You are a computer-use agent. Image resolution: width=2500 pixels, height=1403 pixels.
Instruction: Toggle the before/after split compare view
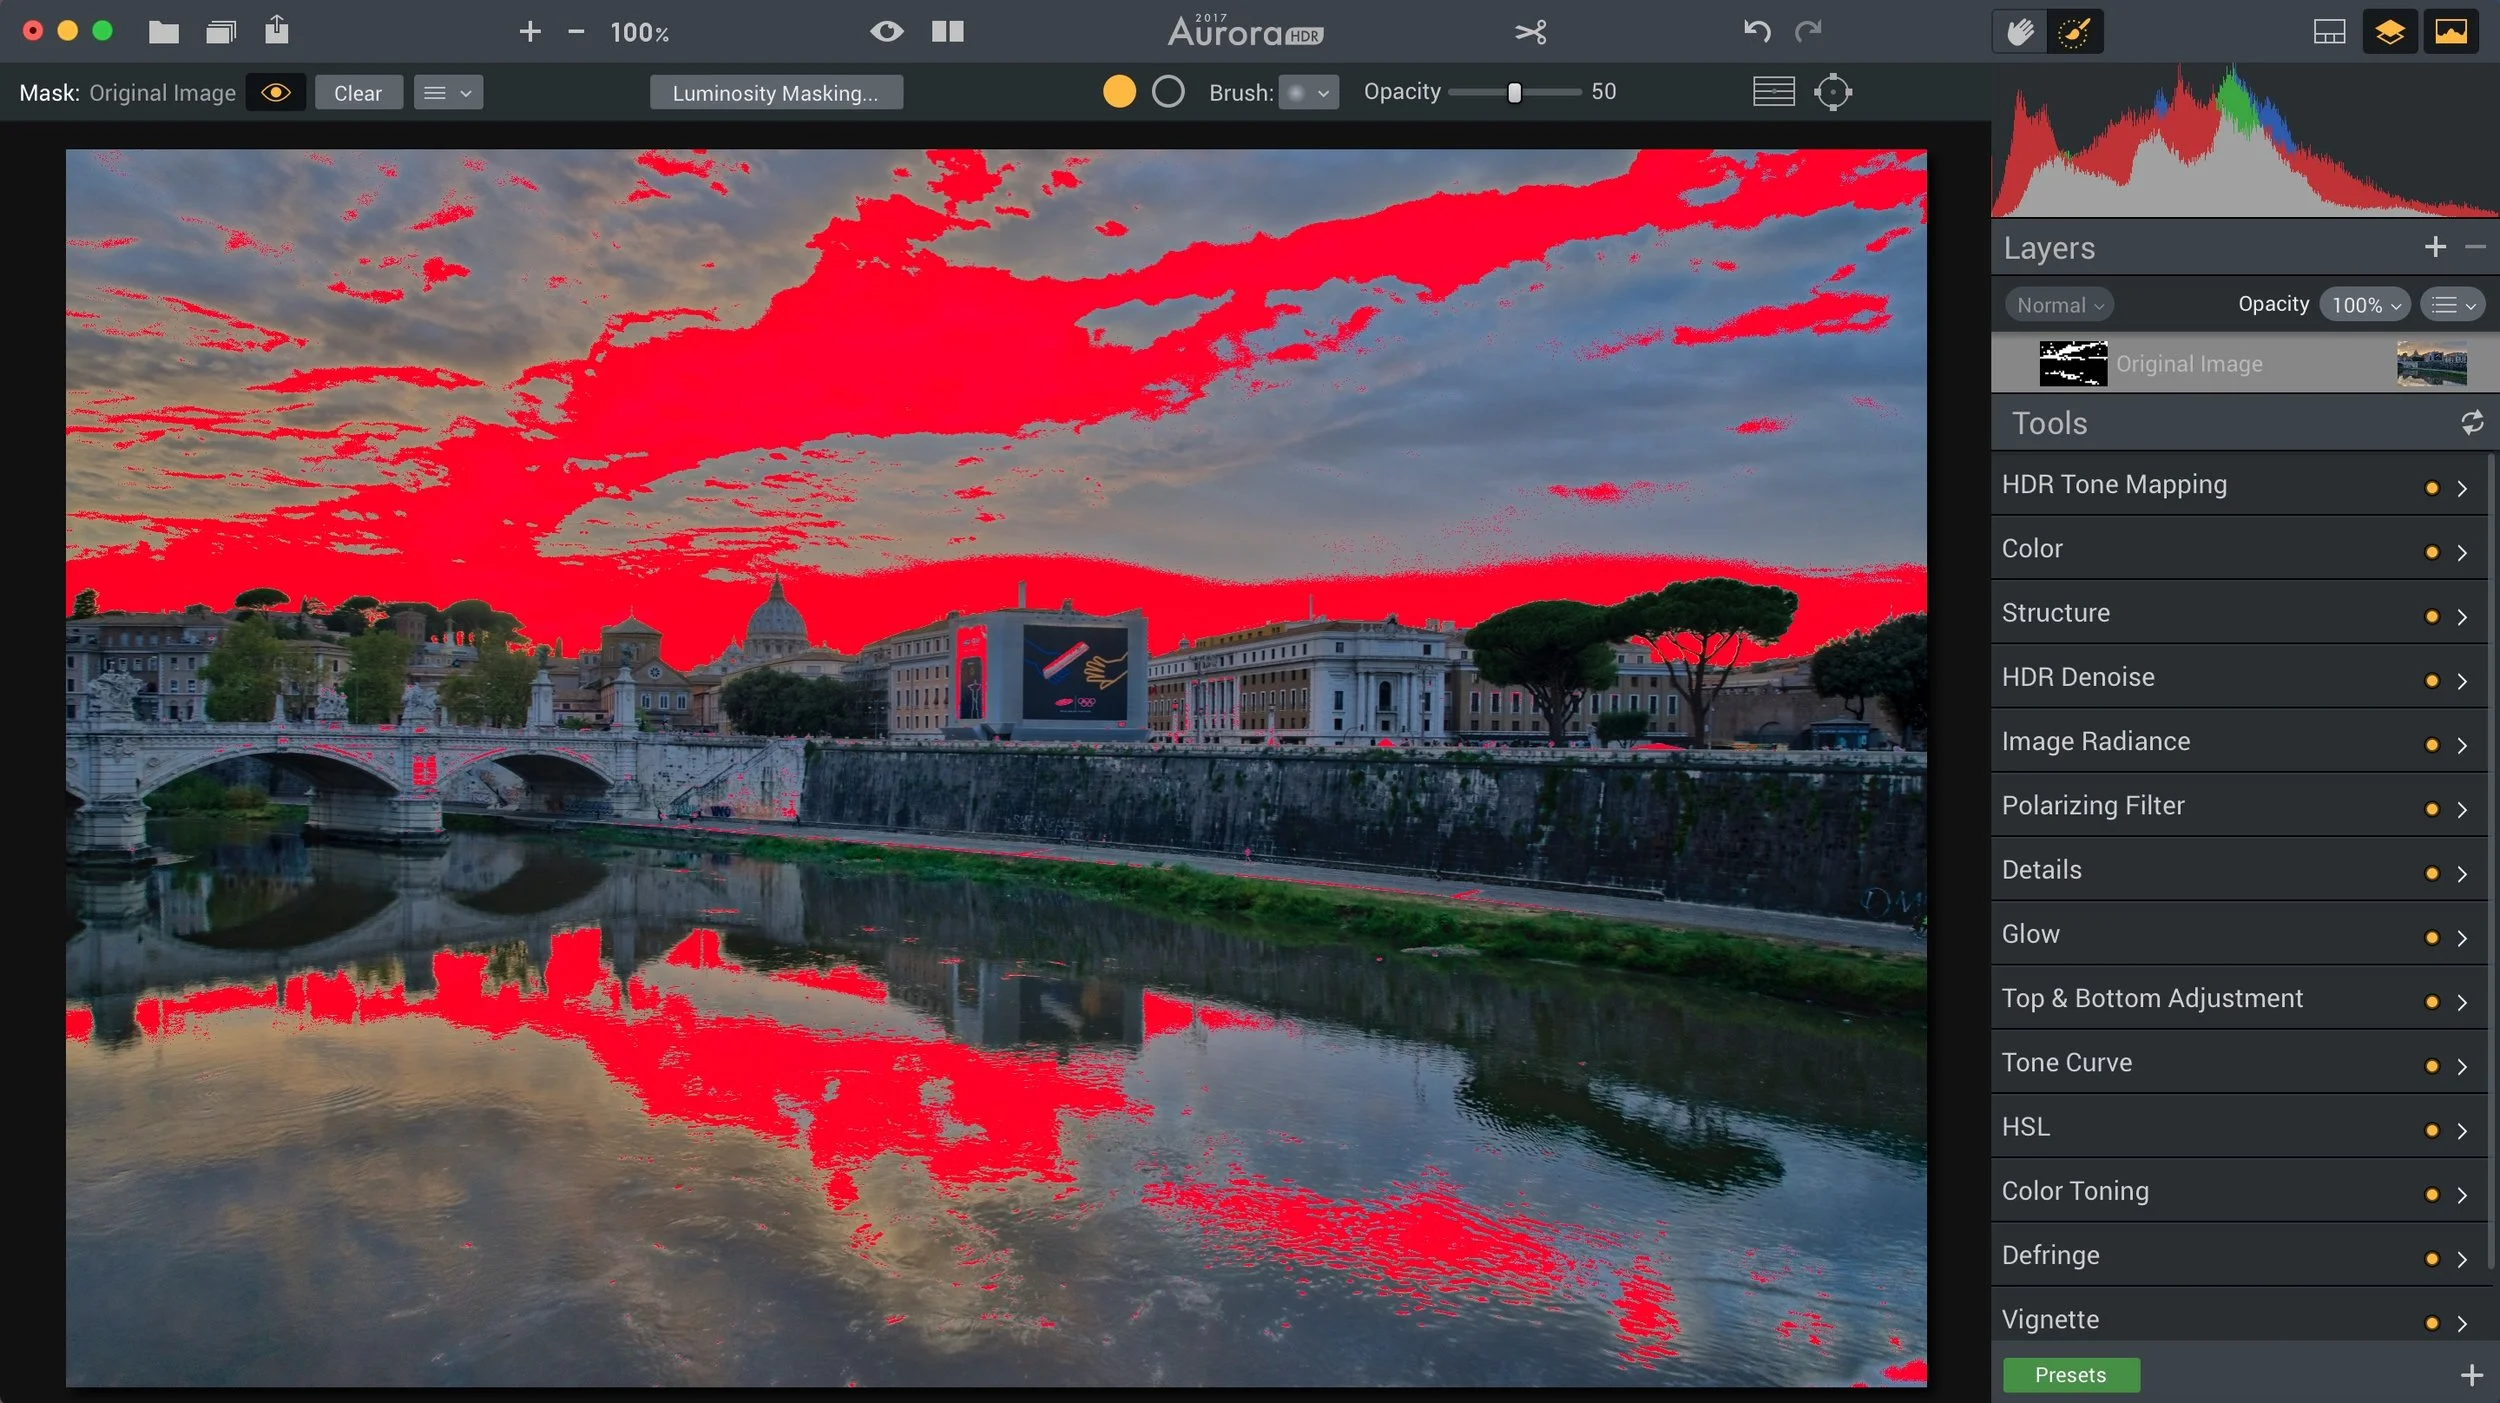947,32
